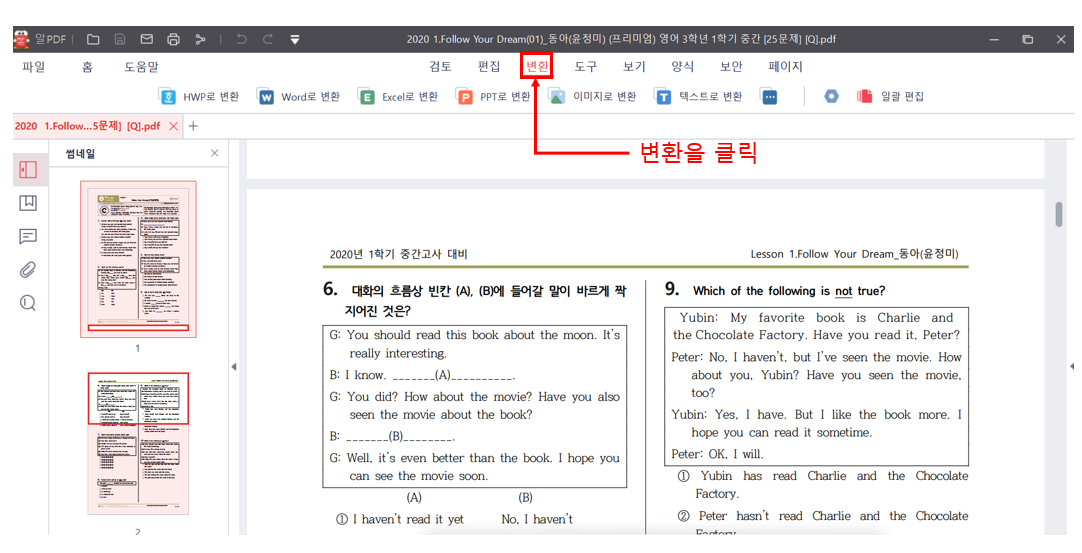
Task: Toggle the thumbnail panel sidebar icon
Action: [x=28, y=169]
